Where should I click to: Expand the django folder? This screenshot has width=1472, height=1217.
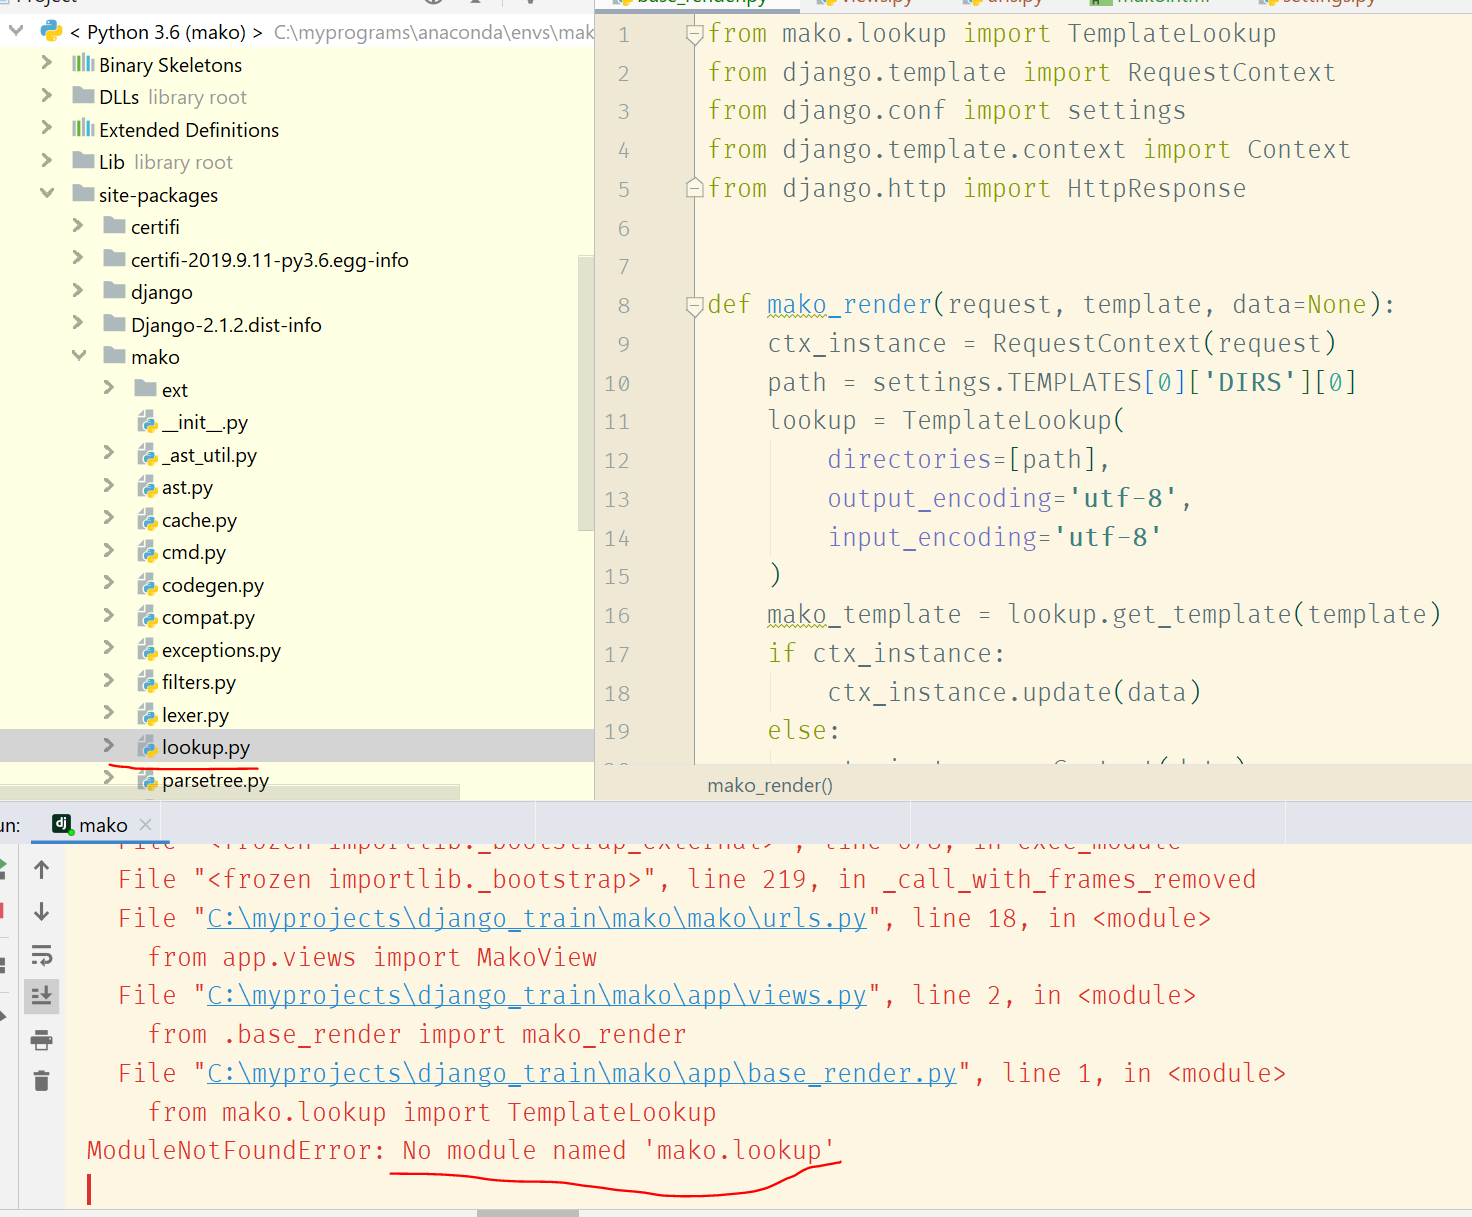click(78, 291)
